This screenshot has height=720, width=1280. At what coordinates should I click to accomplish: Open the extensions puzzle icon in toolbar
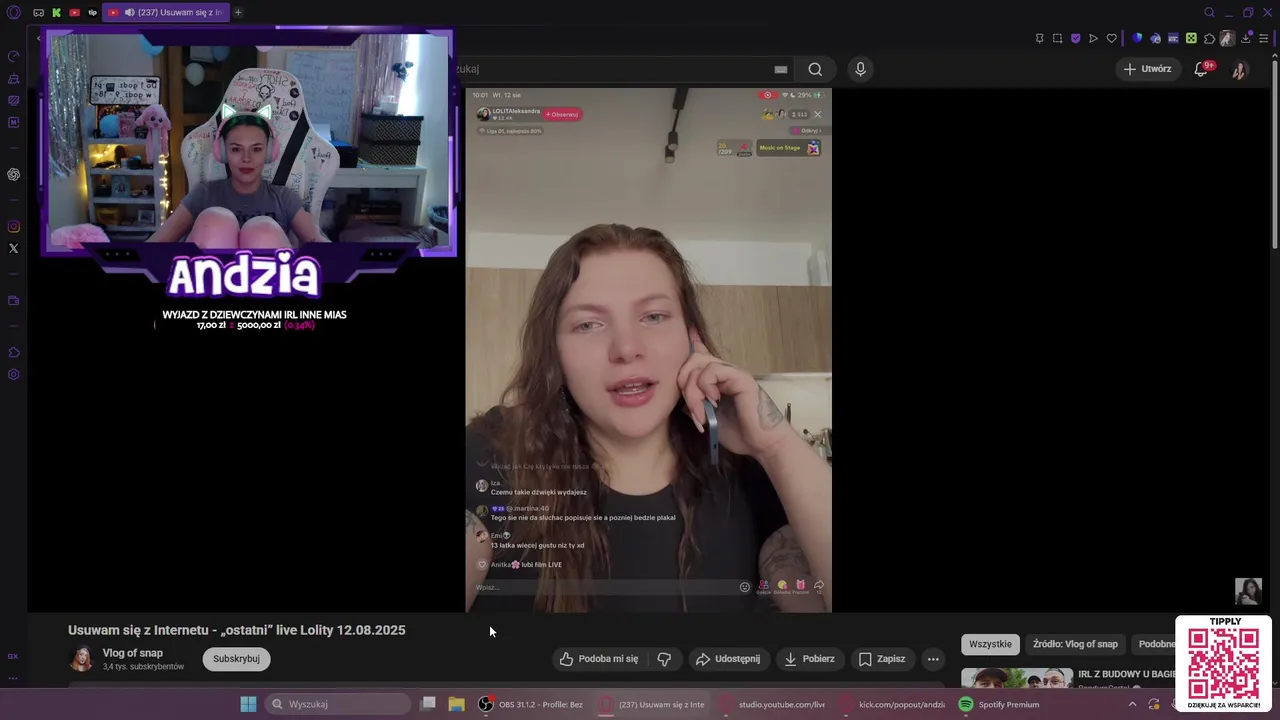click(x=1209, y=39)
